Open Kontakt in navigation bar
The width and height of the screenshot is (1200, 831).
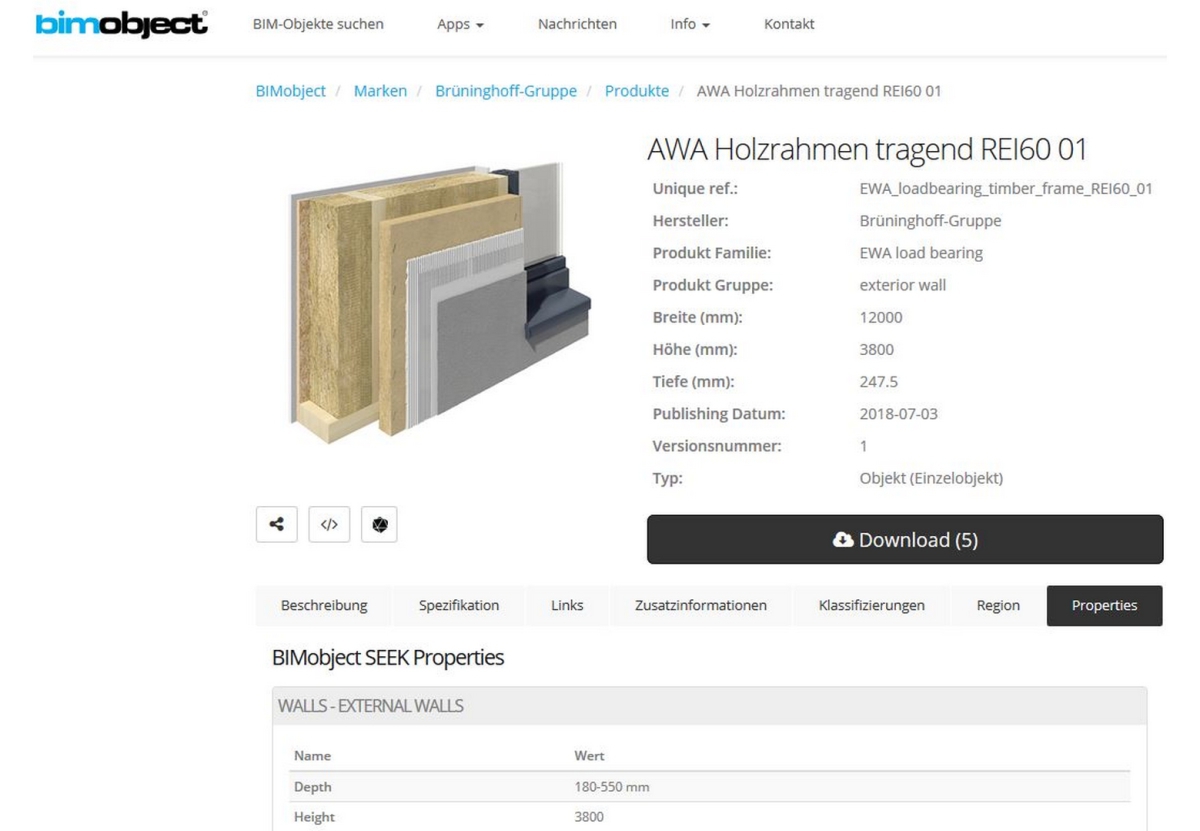pos(789,24)
